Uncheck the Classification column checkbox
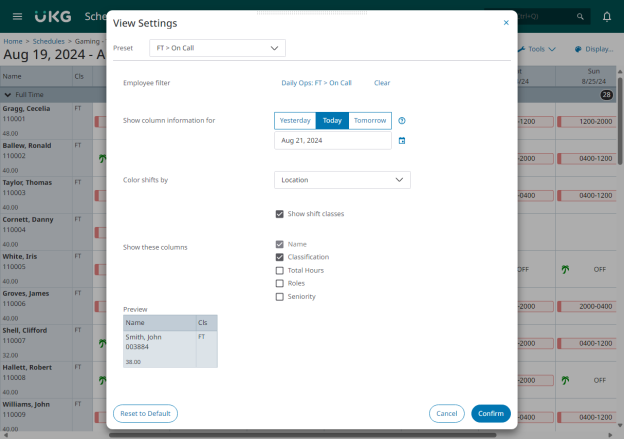Image resolution: width=624 pixels, height=439 pixels. pyautogui.click(x=280, y=257)
